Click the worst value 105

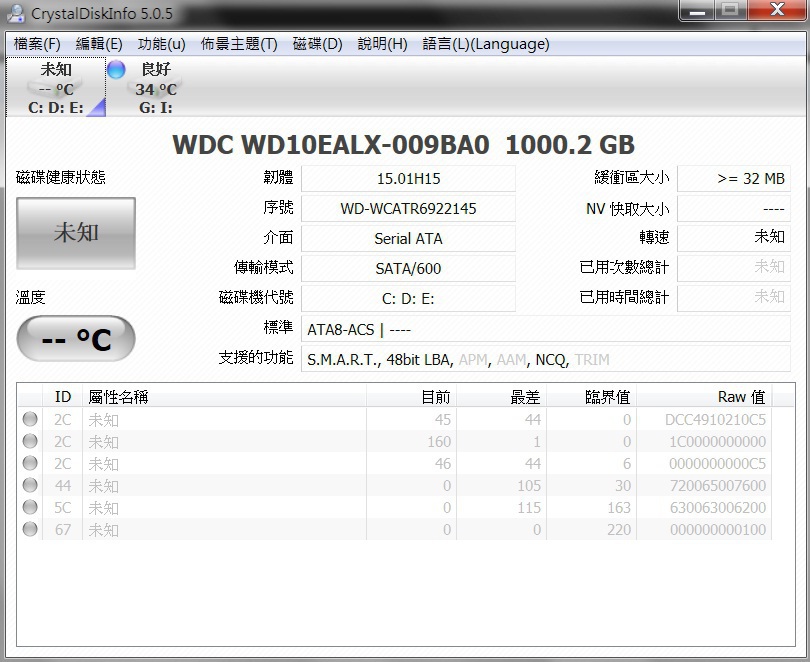coord(529,485)
